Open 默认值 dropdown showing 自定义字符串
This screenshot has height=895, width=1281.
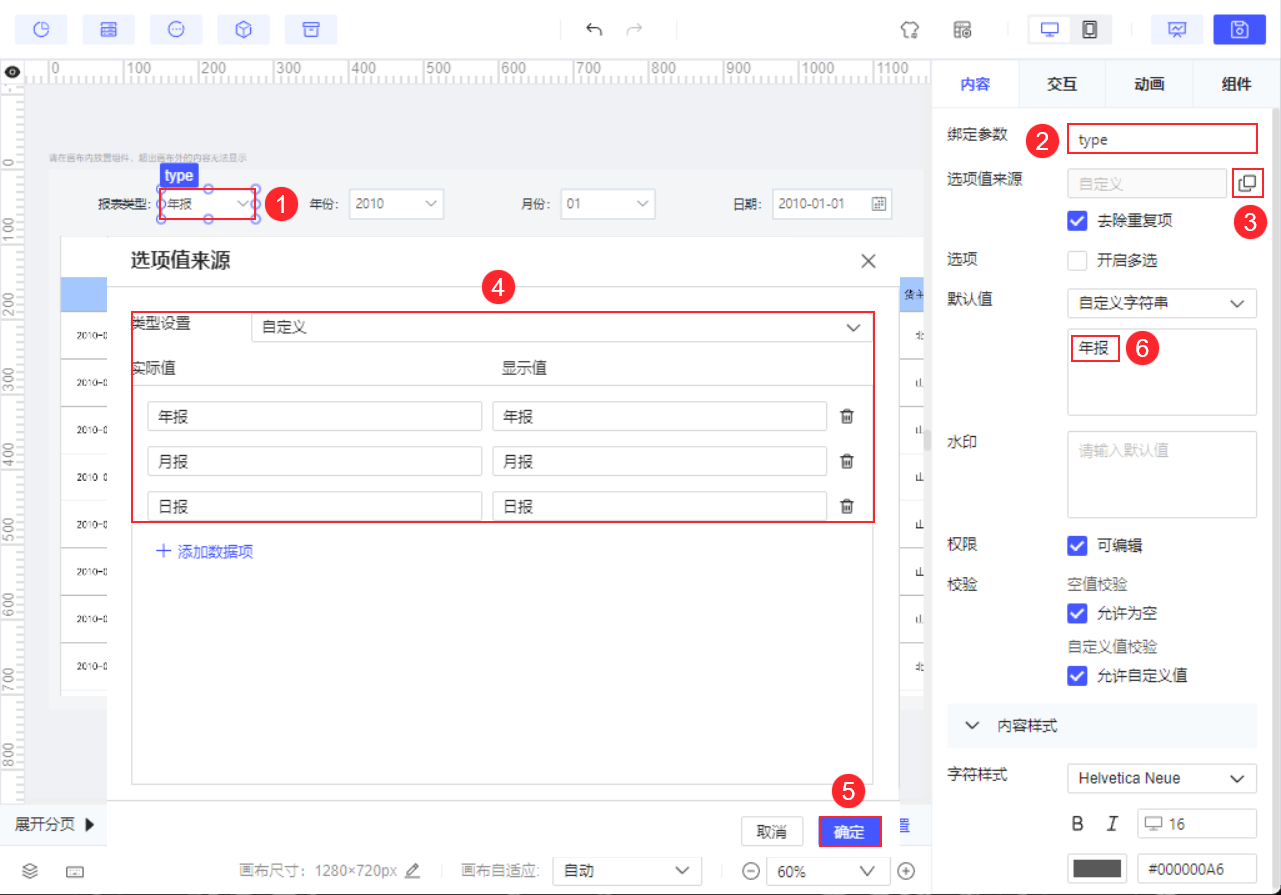point(1162,303)
